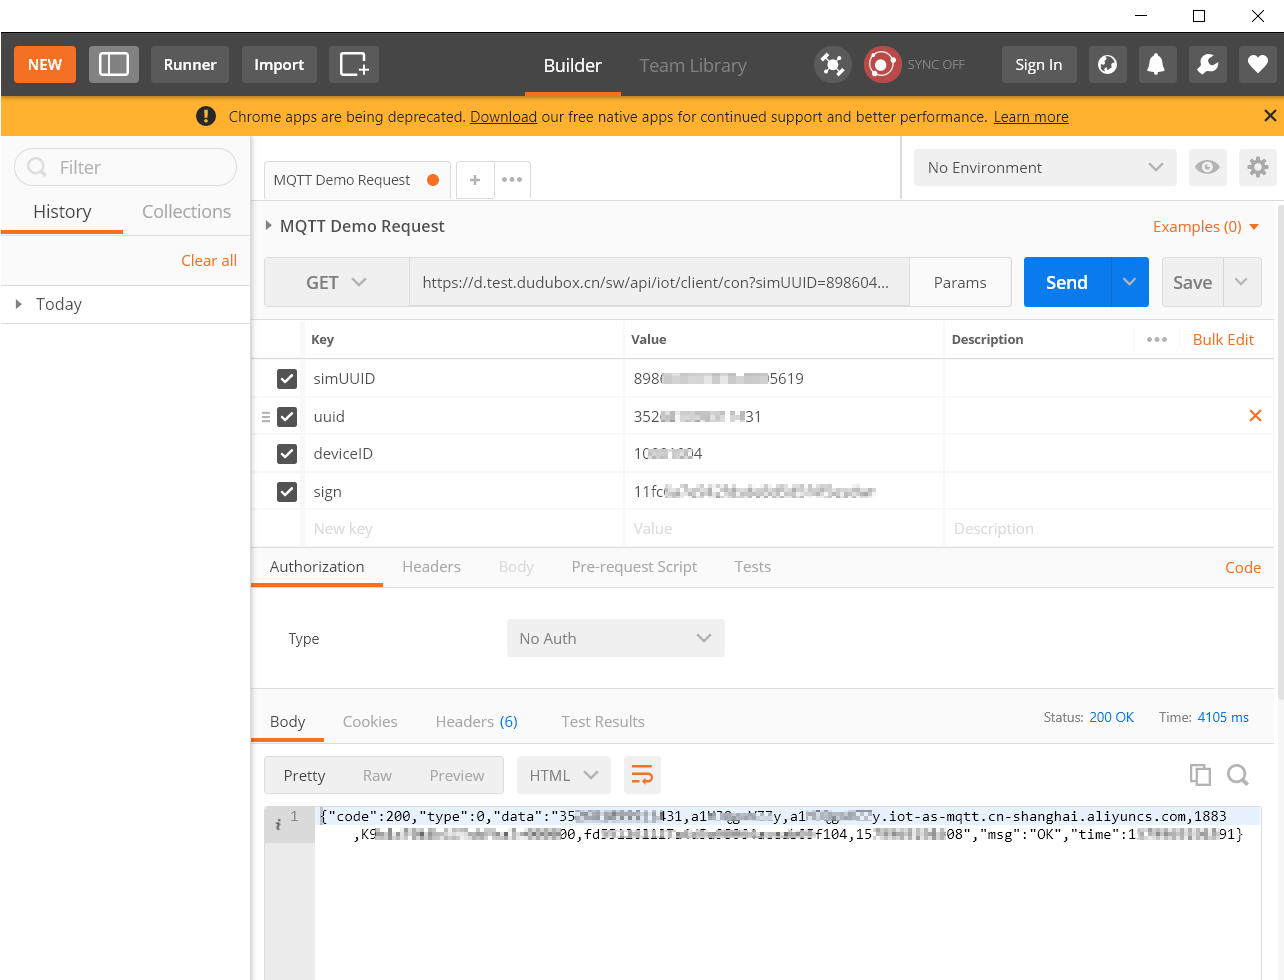
Task: Click Clear all in the History panel
Action: click(208, 260)
